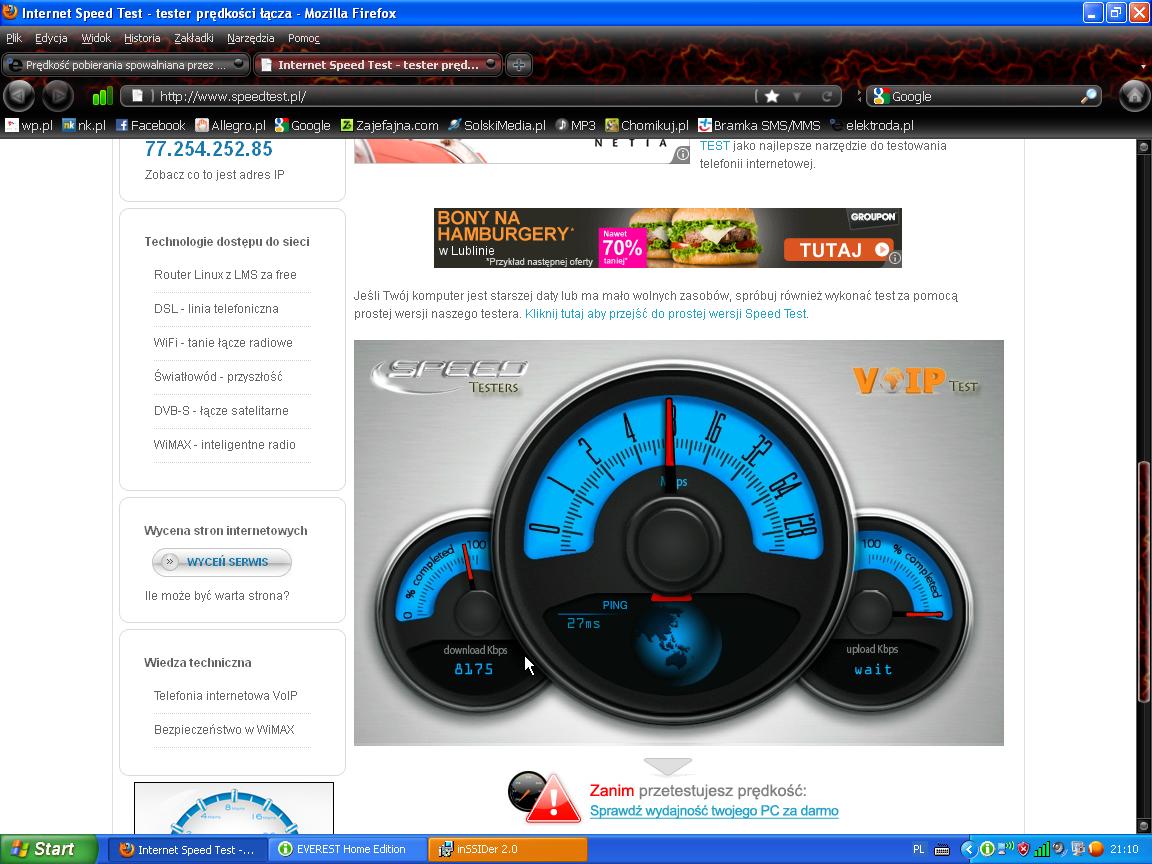Image resolution: width=1152 pixels, height=864 pixels.
Task: Open the Allegro.pl bookmark
Action: click(x=231, y=126)
